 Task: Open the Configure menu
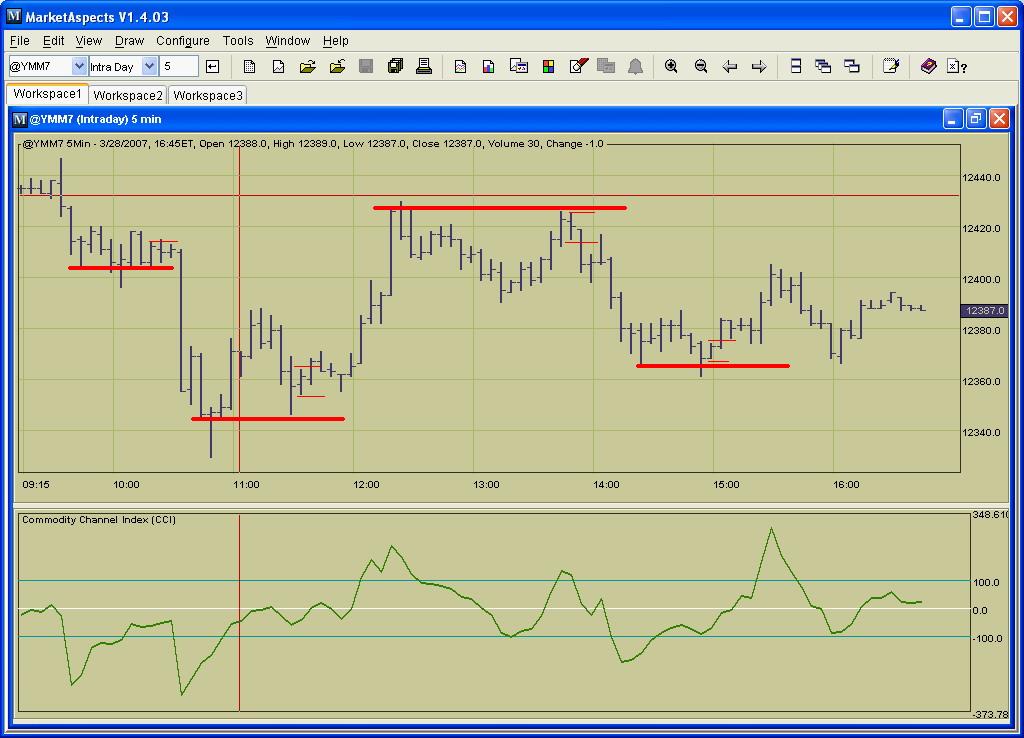pyautogui.click(x=183, y=41)
